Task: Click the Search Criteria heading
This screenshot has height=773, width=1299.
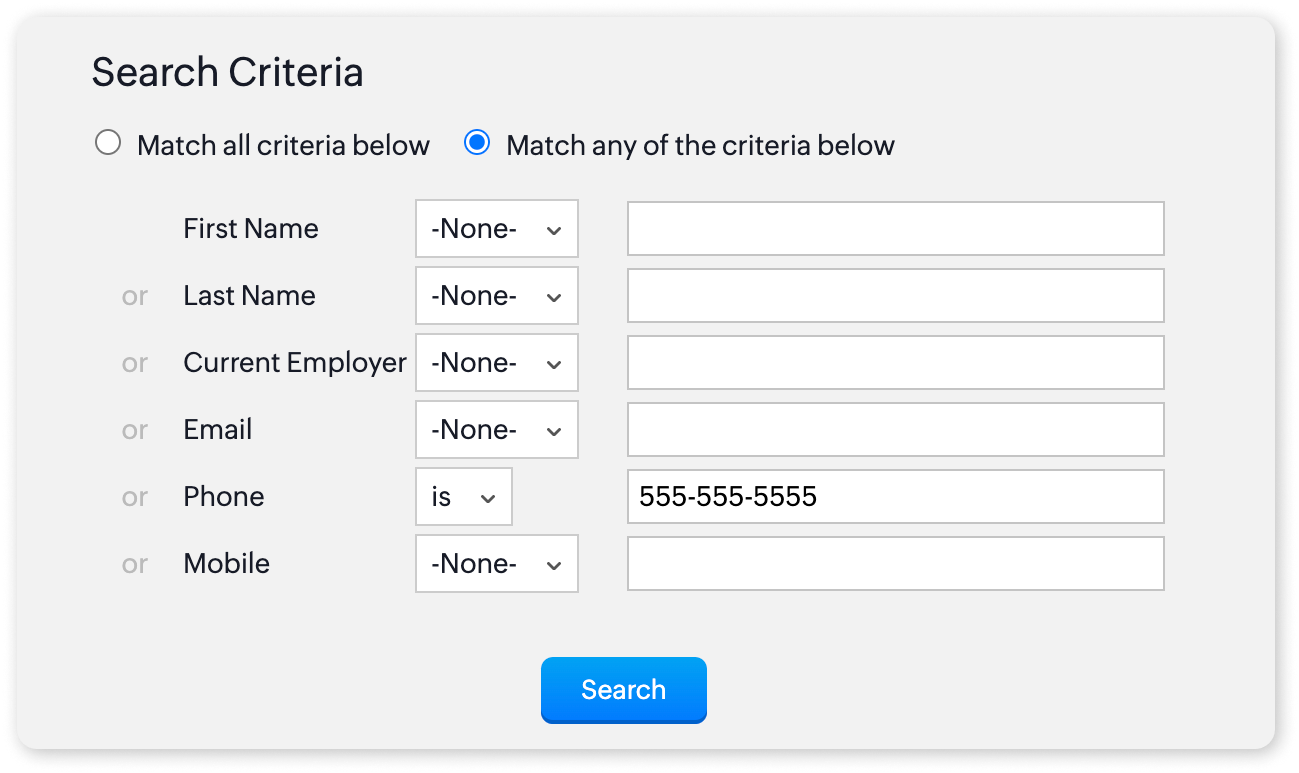Action: pos(228,73)
